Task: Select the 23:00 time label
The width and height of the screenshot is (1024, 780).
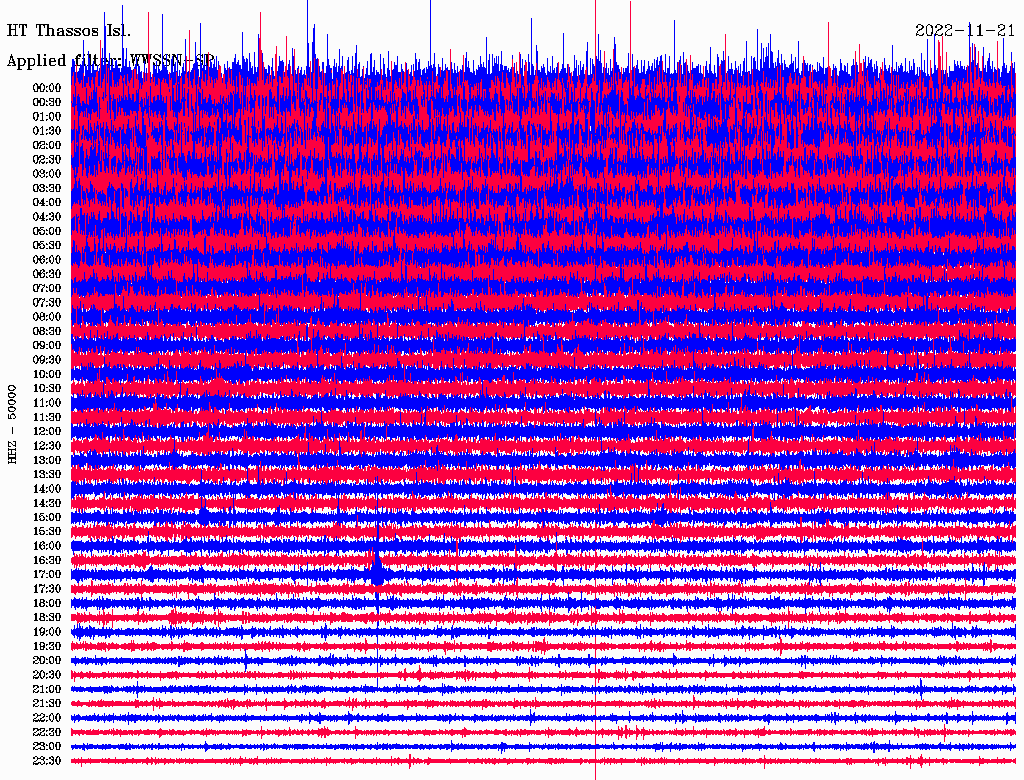Action: (x=47, y=747)
